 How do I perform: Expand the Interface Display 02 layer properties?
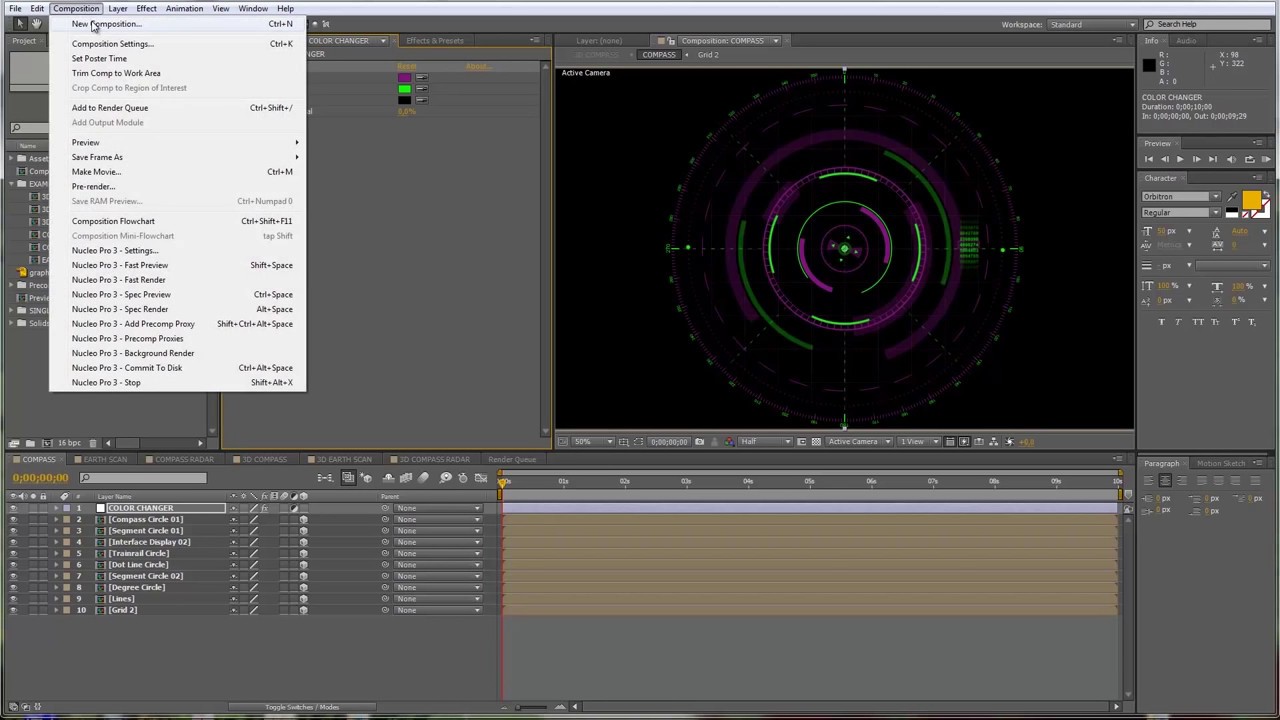point(56,542)
